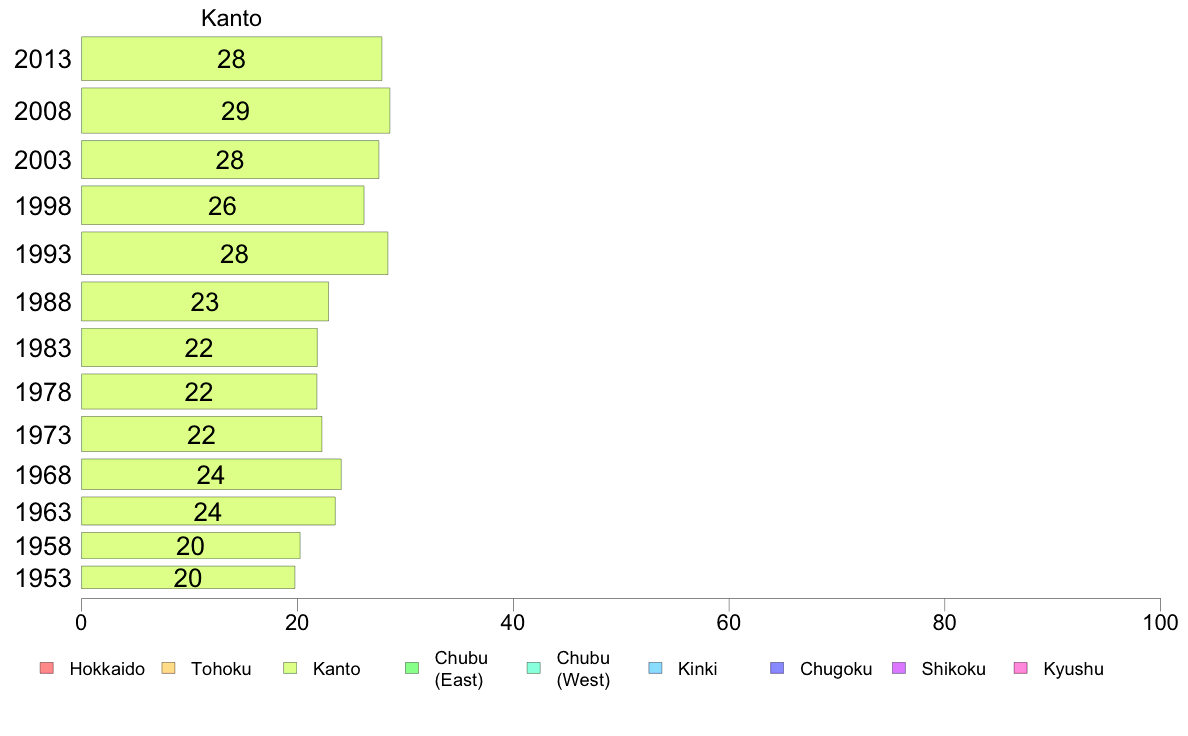This screenshot has width=1188, height=736.
Task: Select the Kyushu pink legend swatch
Action: 1021,668
